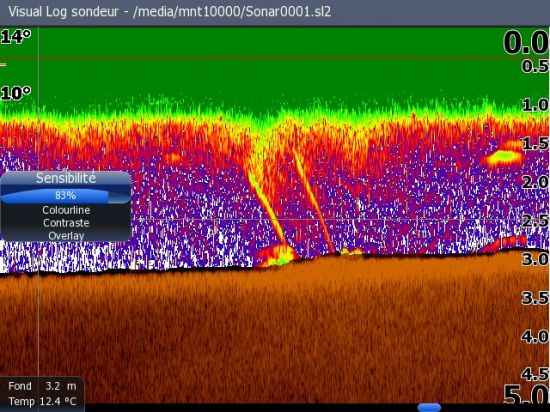This screenshot has height=412, width=550.
Task: Click the 0.0 upper range value
Action: coord(525,43)
